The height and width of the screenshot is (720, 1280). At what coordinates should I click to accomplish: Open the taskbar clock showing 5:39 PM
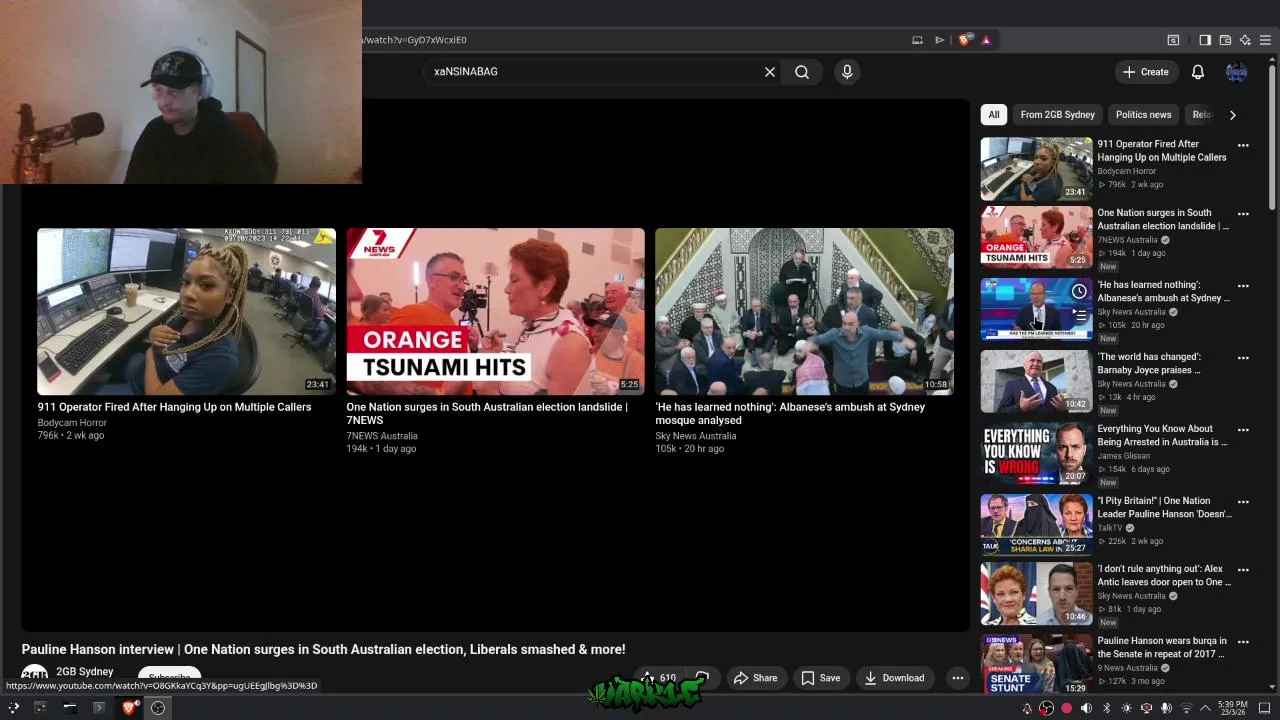click(1232, 708)
